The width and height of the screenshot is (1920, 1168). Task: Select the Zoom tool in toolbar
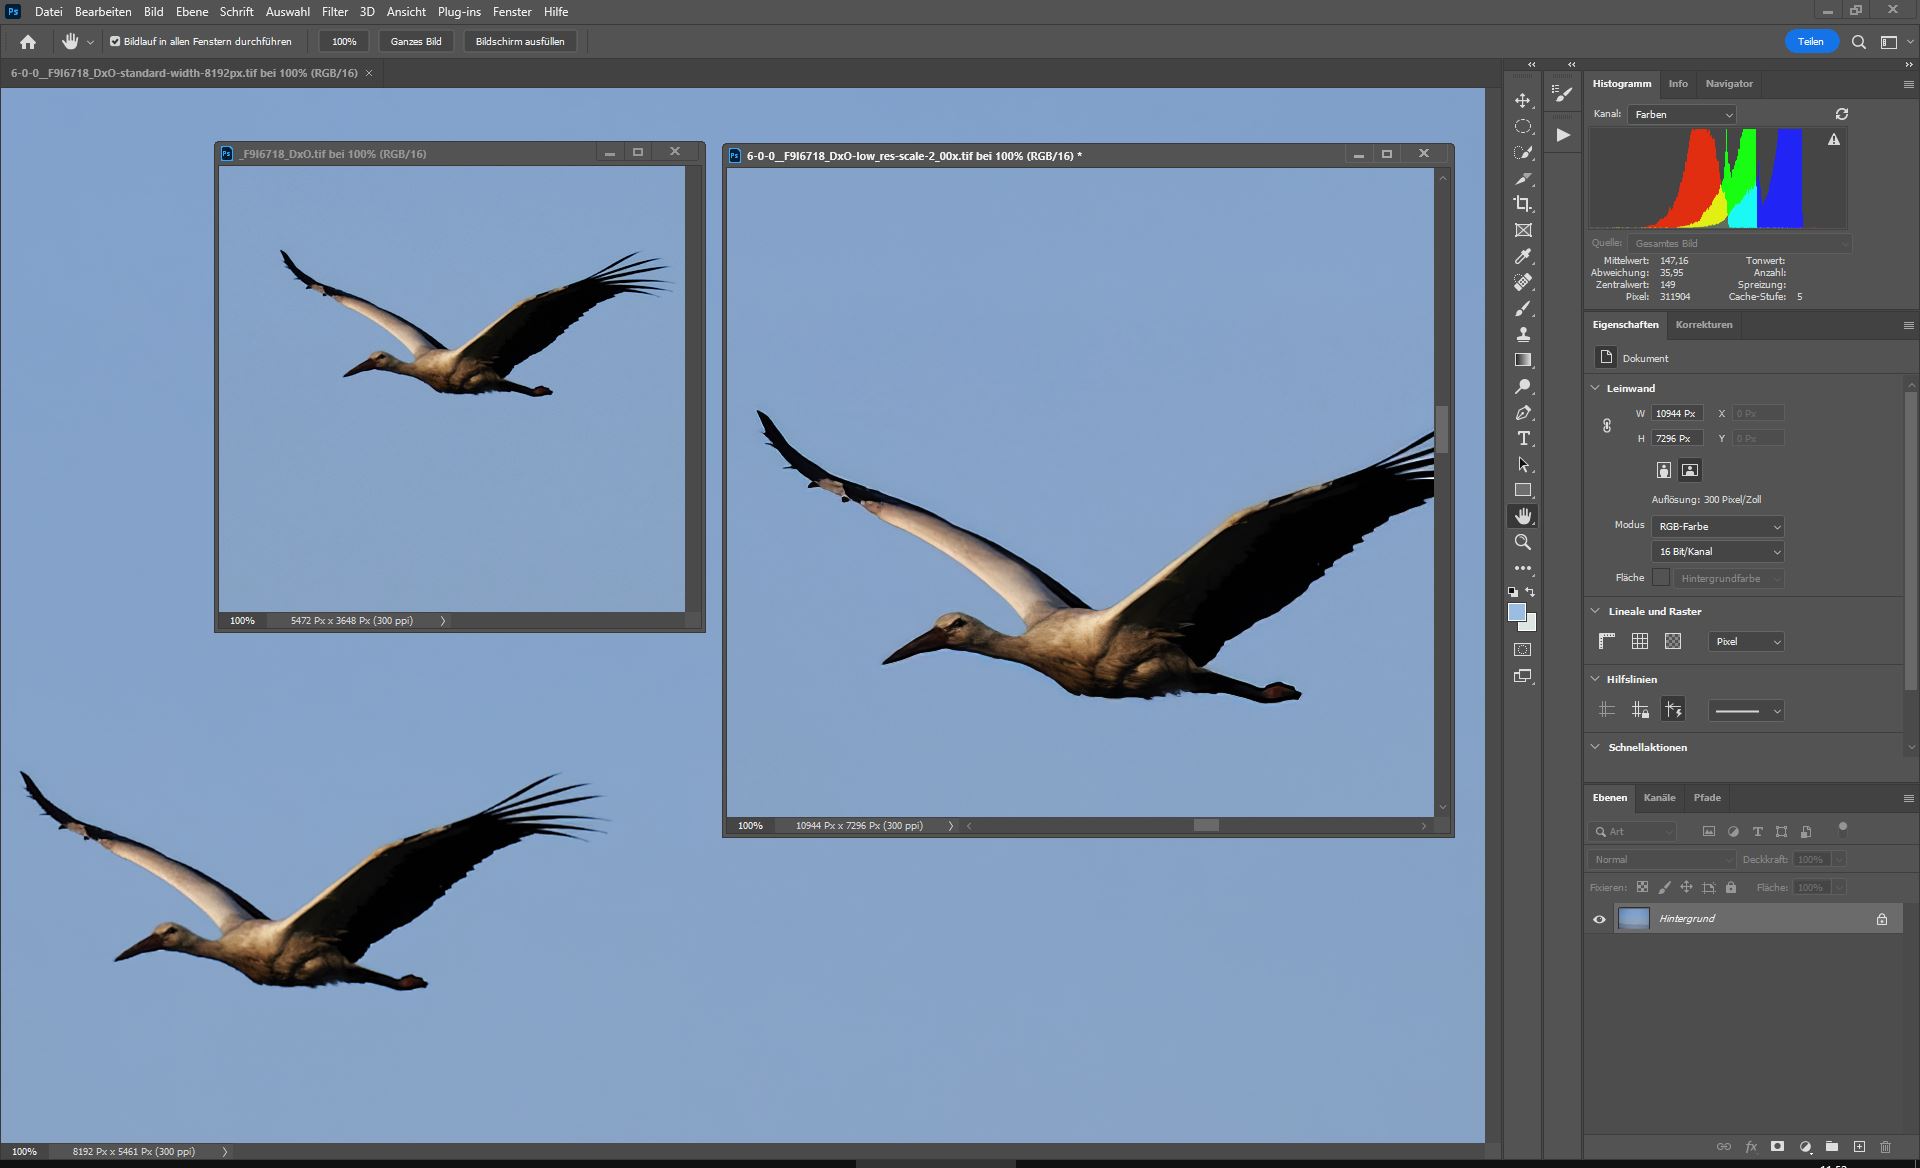tap(1522, 542)
